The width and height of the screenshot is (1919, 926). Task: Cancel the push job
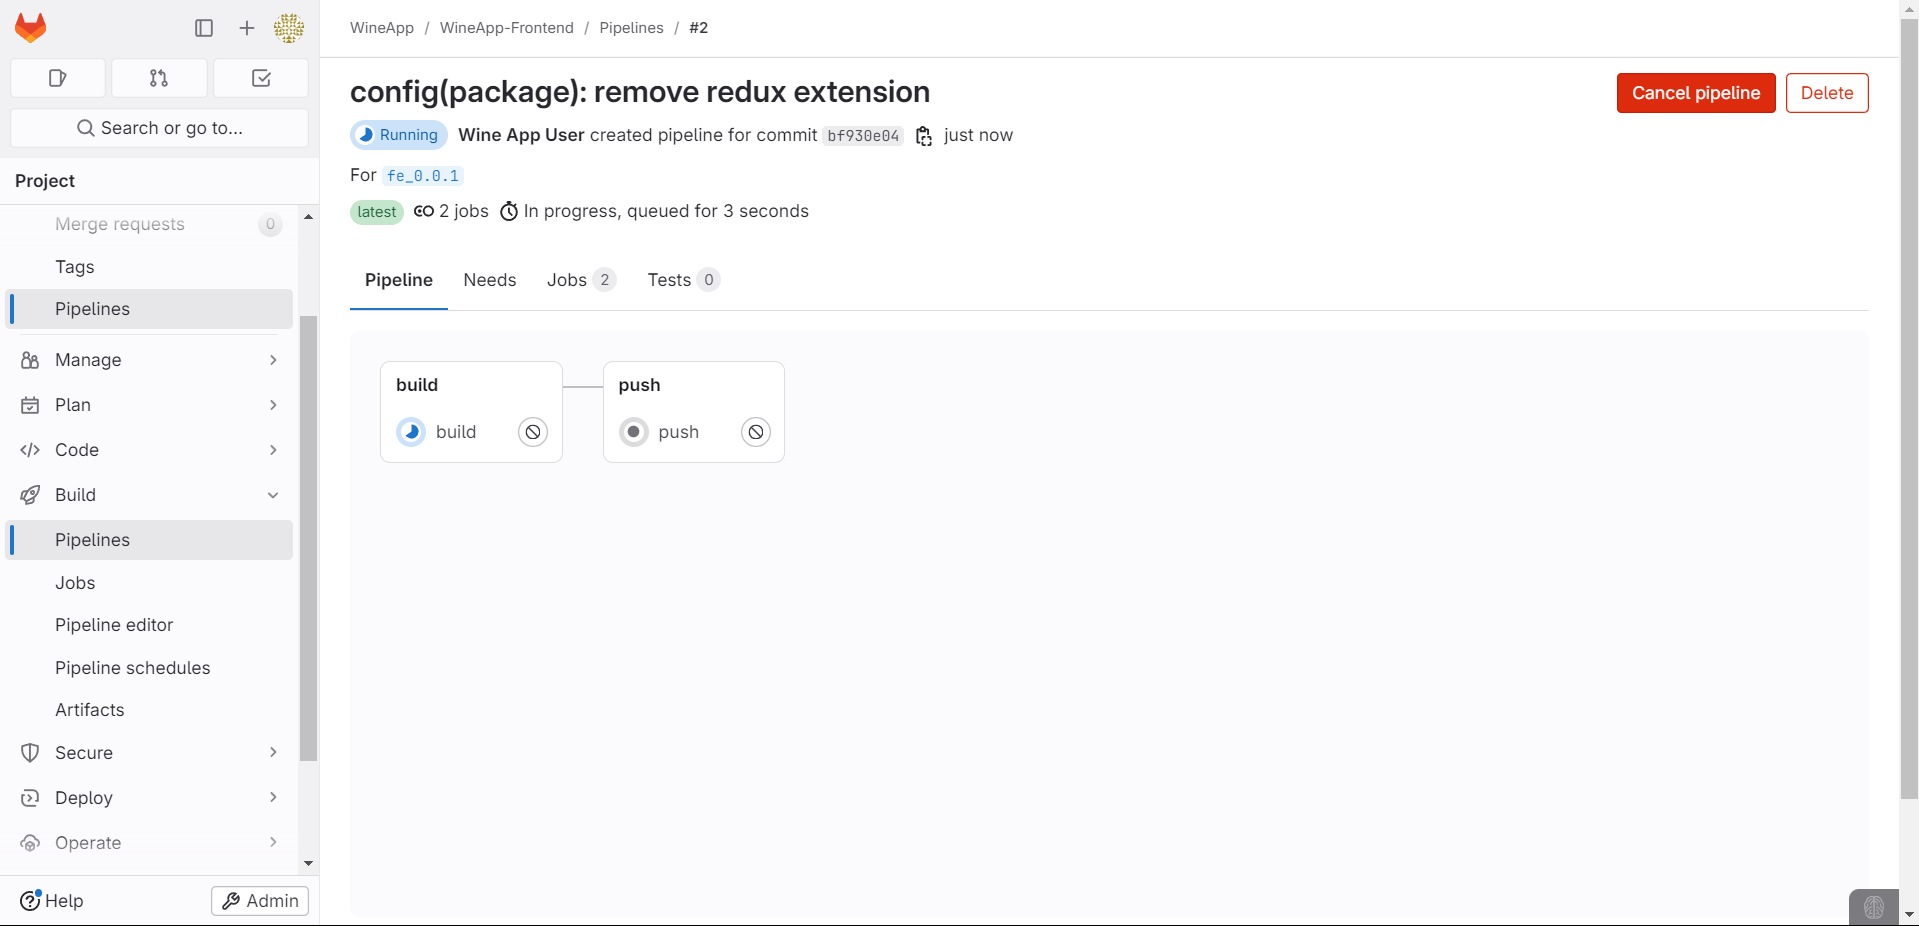click(x=756, y=432)
